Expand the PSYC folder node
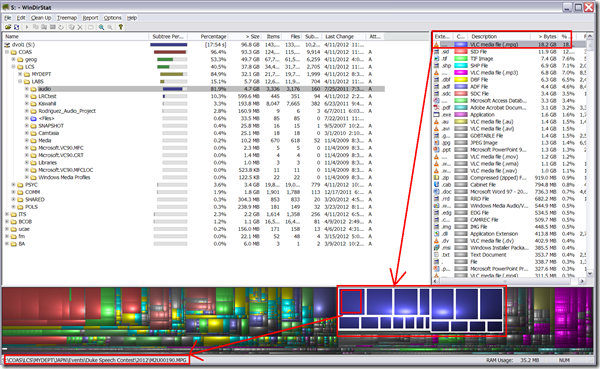The width and height of the screenshot is (600, 369). click(13, 185)
